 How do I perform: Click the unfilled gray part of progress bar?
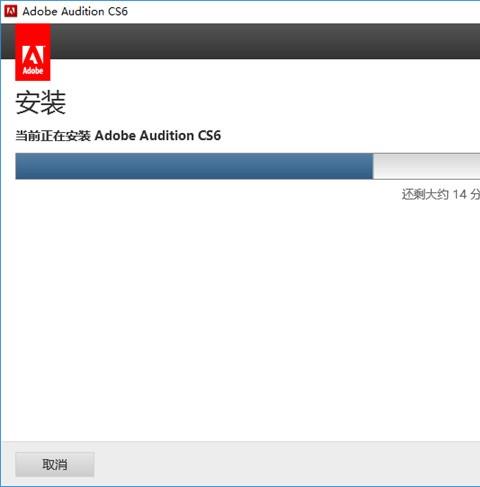pos(426,166)
